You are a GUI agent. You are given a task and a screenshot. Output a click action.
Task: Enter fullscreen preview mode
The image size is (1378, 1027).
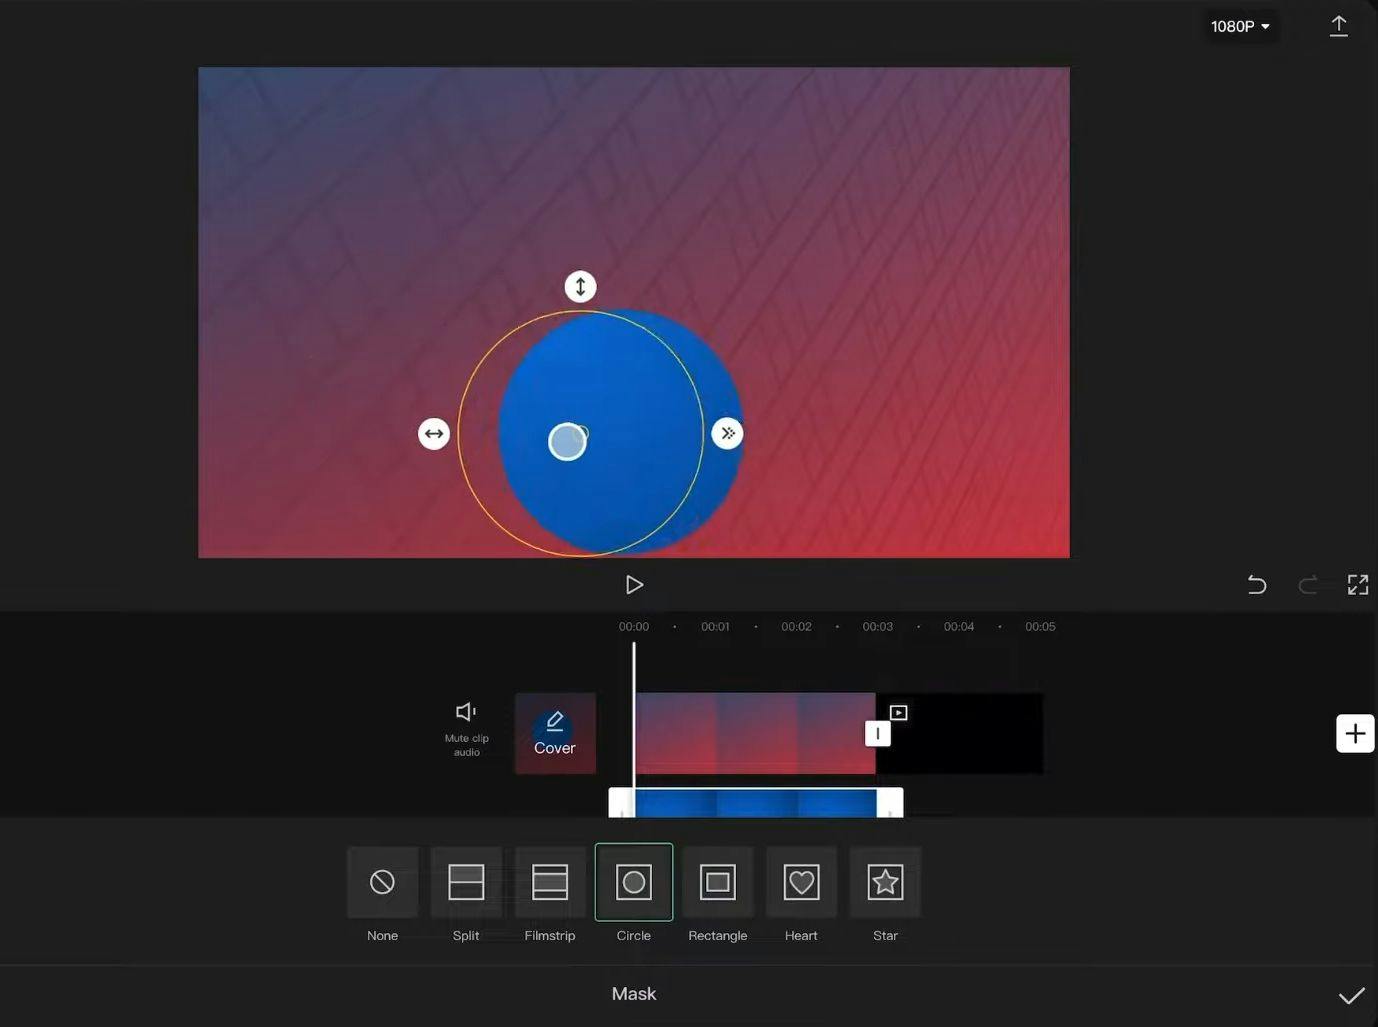tap(1357, 585)
